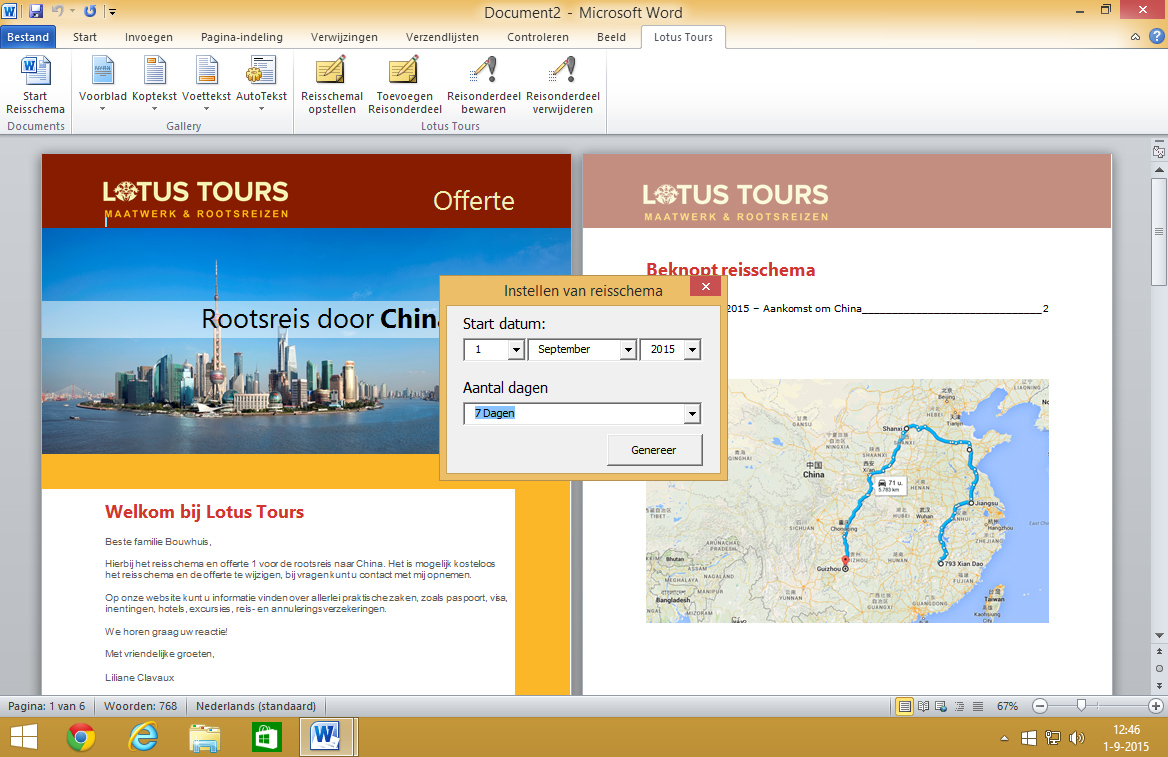Click the 7 Dagen input field
The width and height of the screenshot is (1168, 757).
(574, 414)
